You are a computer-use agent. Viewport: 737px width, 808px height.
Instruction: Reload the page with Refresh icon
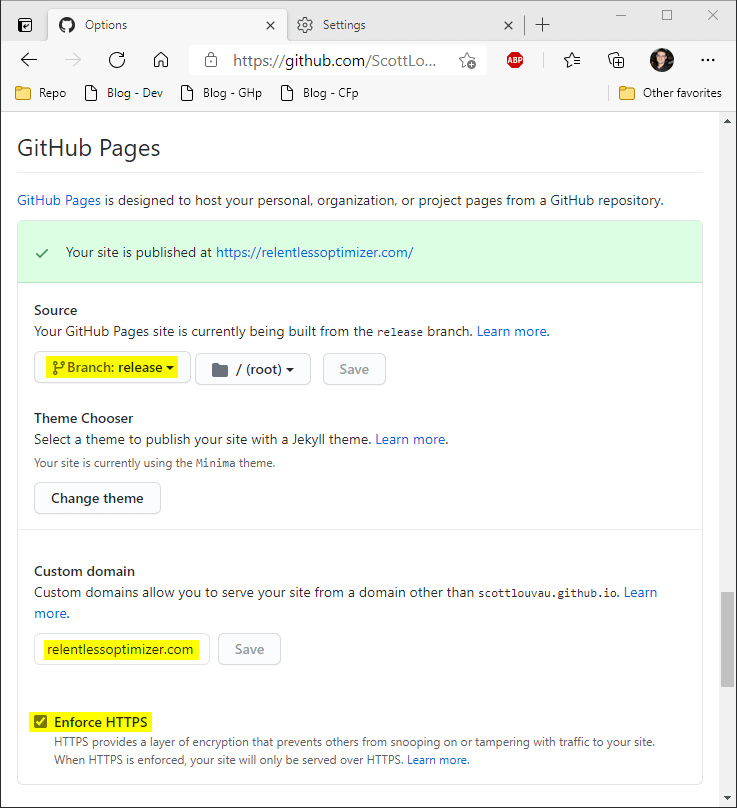117,60
